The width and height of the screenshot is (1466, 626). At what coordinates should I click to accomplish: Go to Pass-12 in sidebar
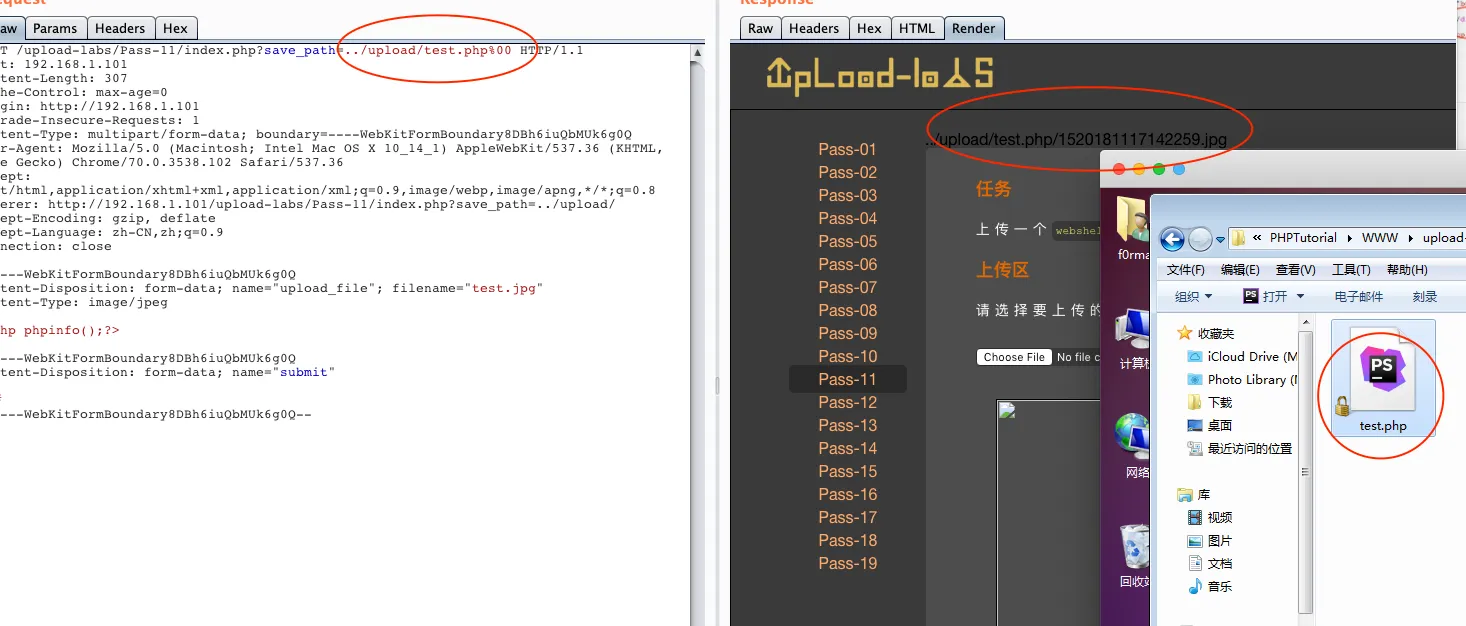coord(847,402)
